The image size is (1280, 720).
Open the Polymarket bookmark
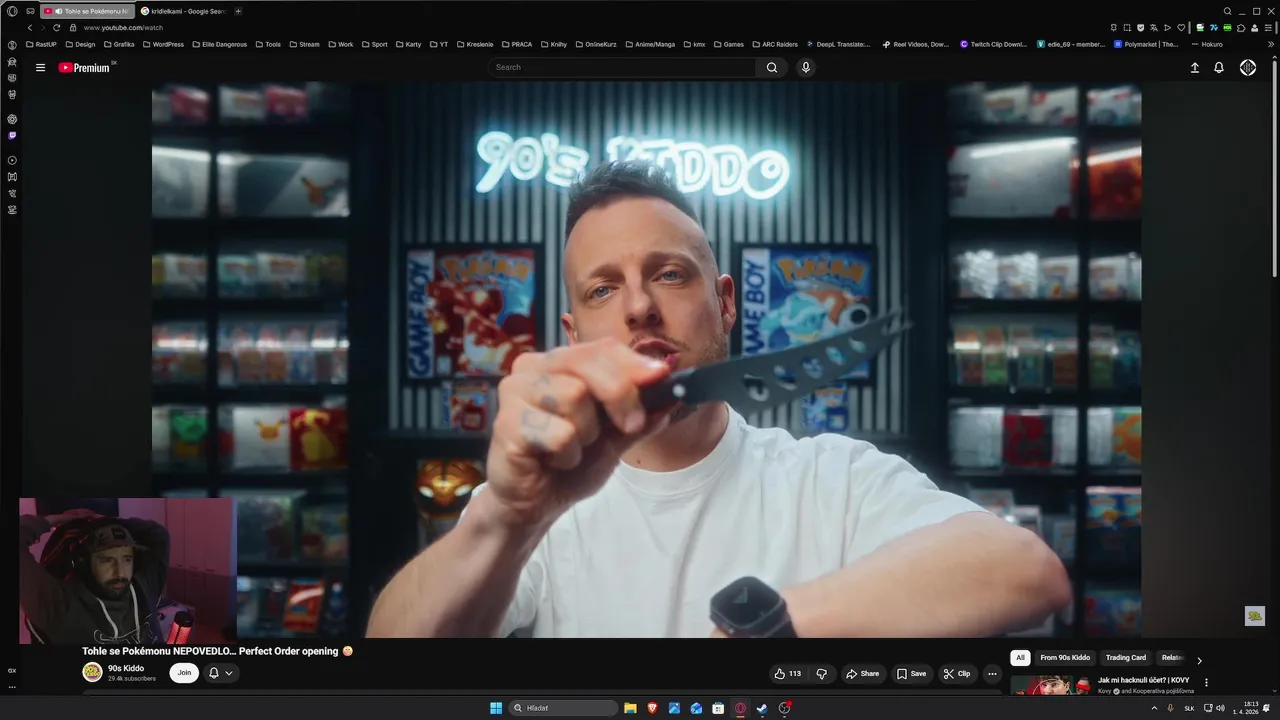[x=1147, y=44]
